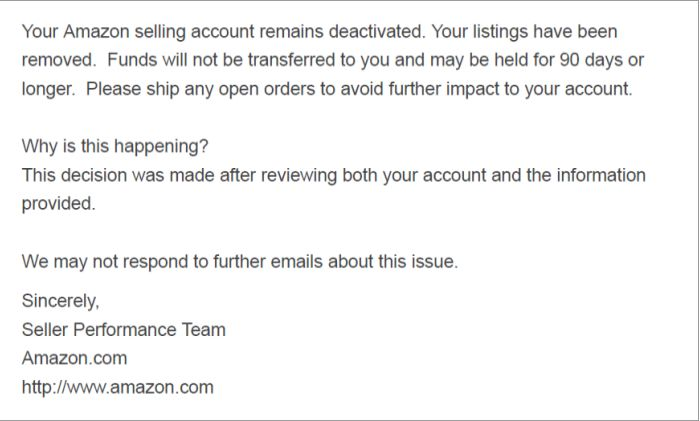Click the http://www.amazon.com URL text
700x421 pixels.
pos(117,387)
